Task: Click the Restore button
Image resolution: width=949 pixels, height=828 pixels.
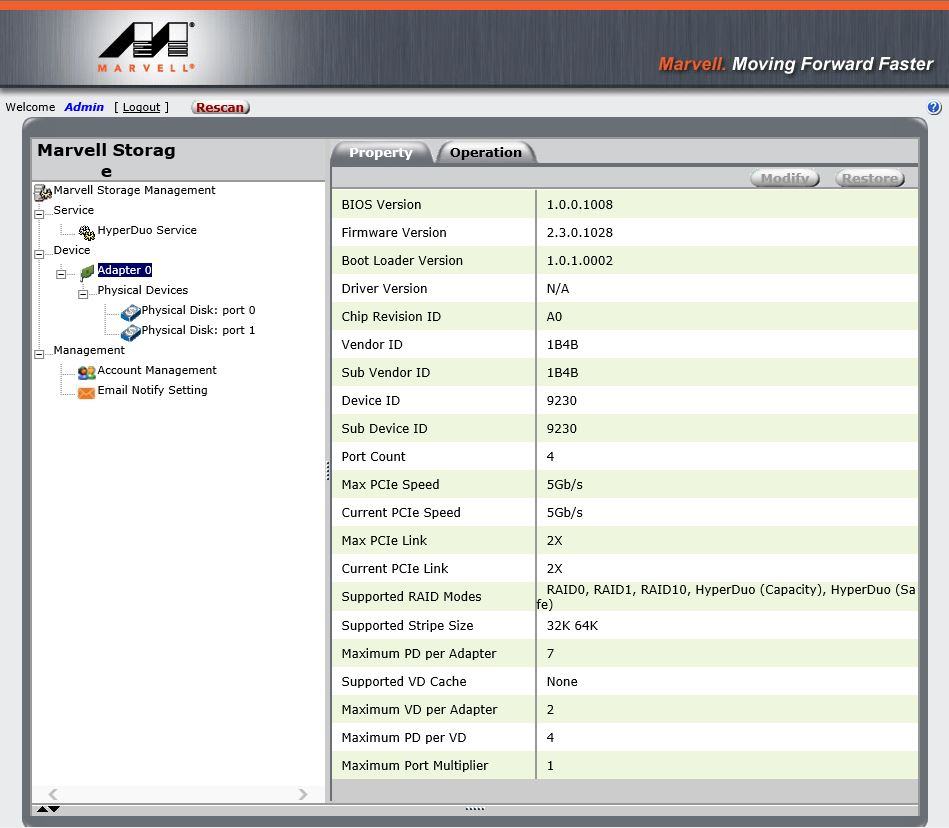Action: [870, 178]
